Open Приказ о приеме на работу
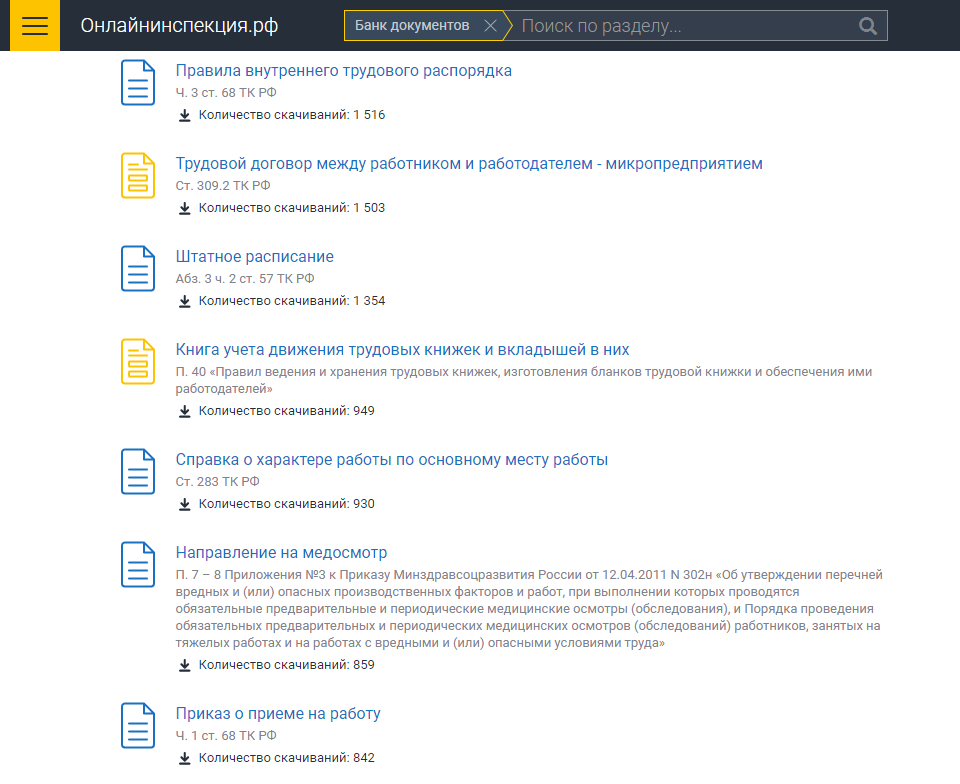This screenshot has height=784, width=960. 278,714
